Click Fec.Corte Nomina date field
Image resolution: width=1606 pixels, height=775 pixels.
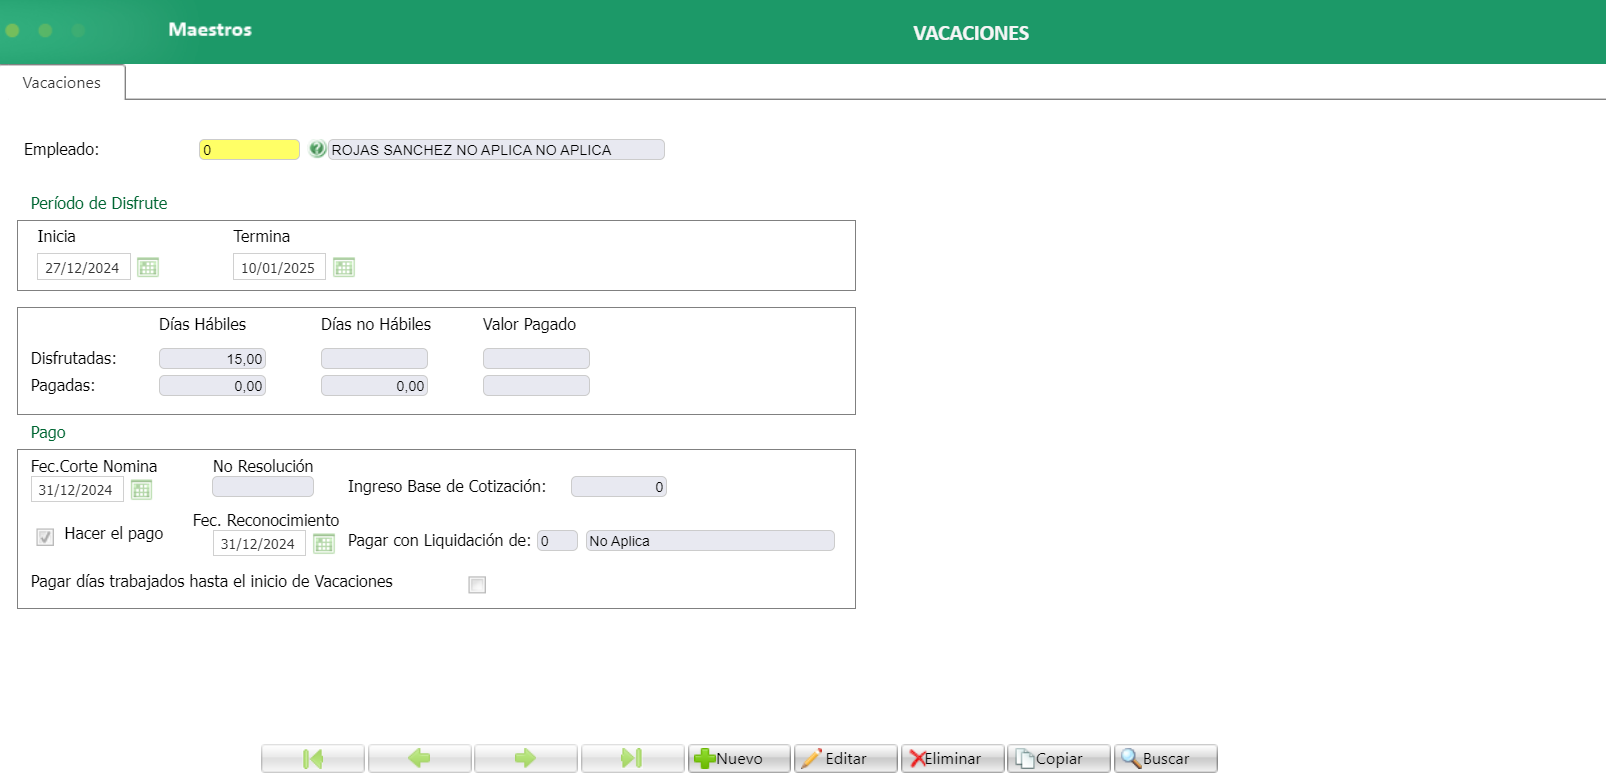tap(77, 489)
